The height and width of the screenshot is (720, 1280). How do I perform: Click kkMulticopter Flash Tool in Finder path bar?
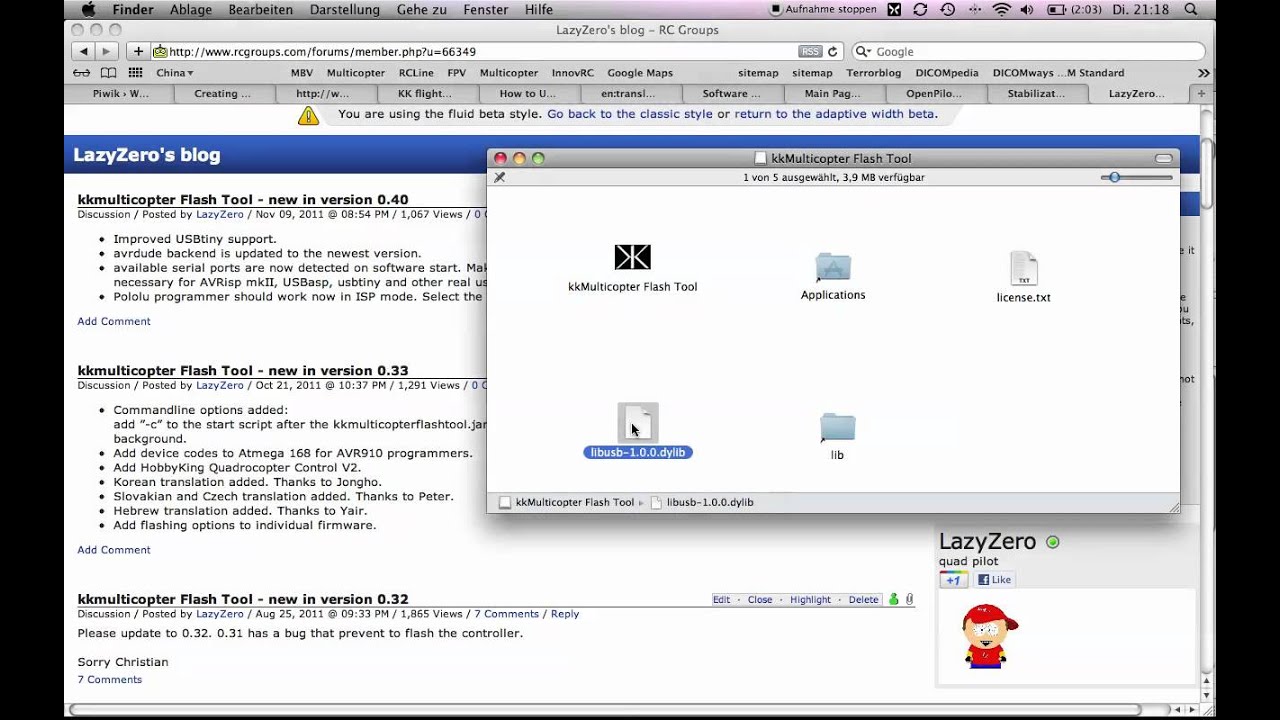(567, 502)
